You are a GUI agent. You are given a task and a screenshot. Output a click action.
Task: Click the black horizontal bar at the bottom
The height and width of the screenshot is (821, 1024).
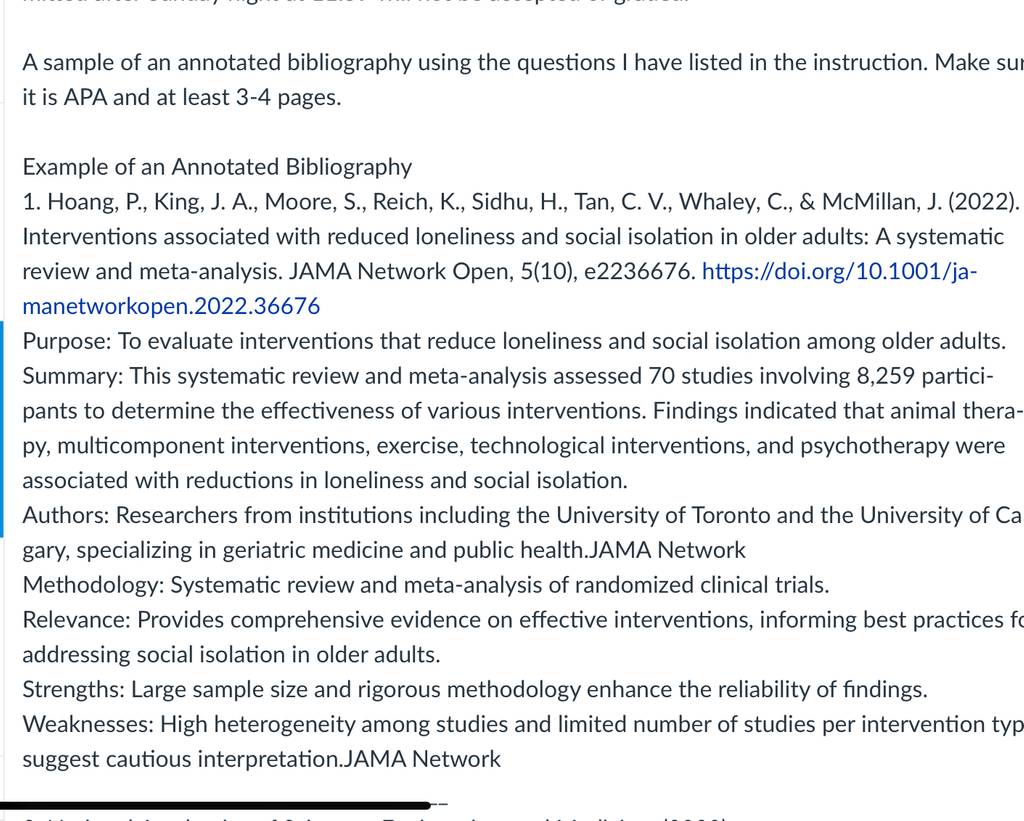216,805
